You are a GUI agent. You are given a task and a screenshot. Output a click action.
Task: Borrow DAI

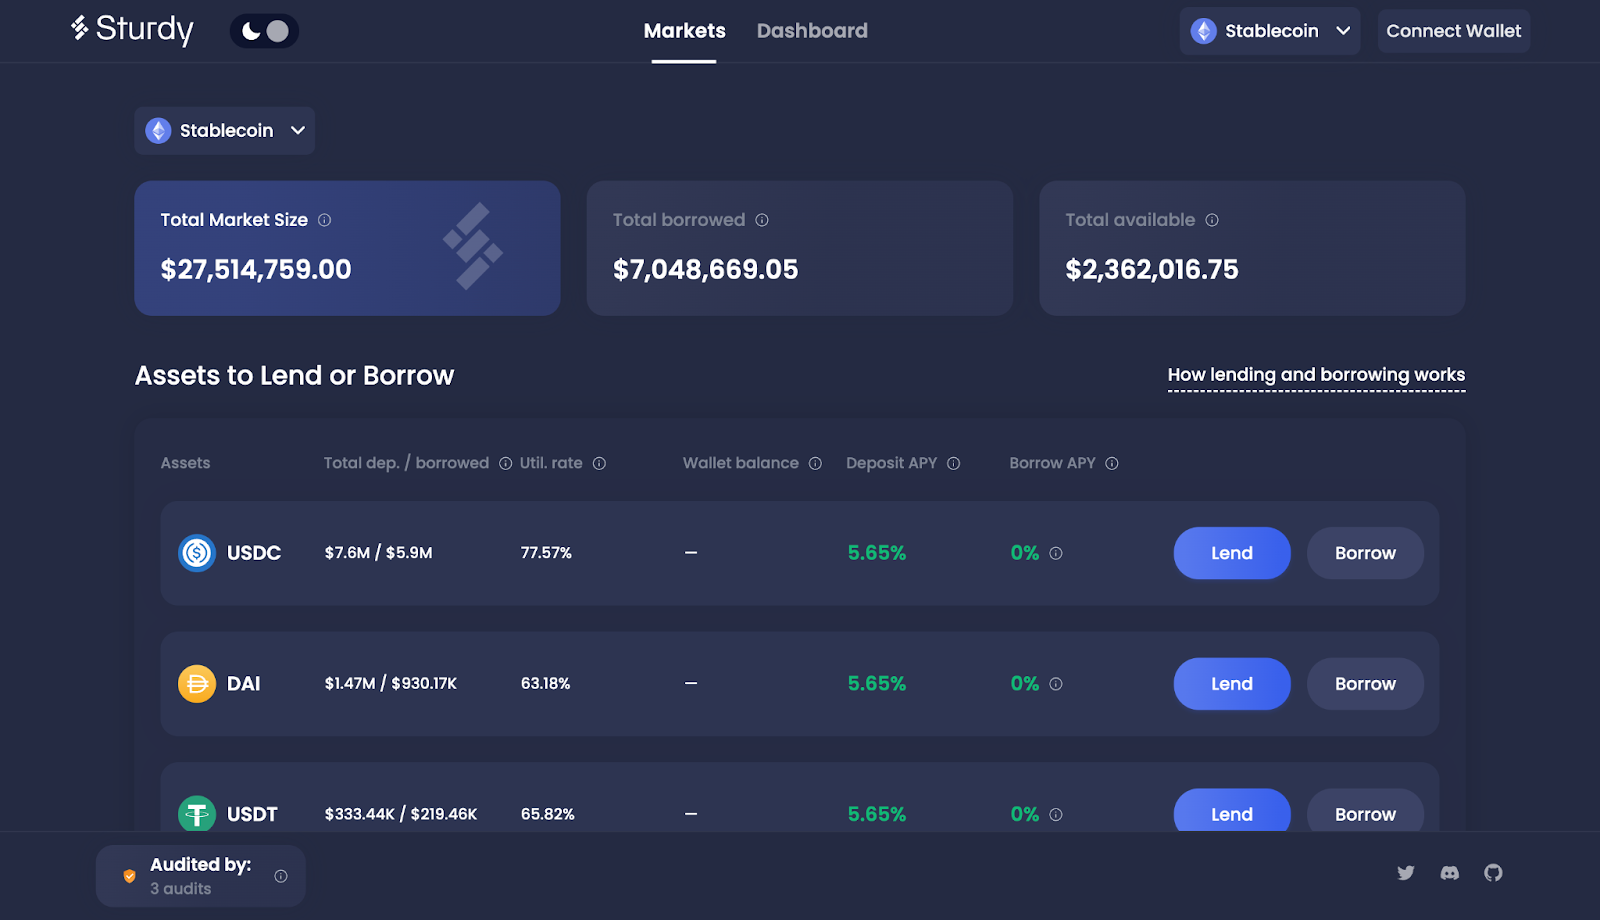tap(1365, 684)
